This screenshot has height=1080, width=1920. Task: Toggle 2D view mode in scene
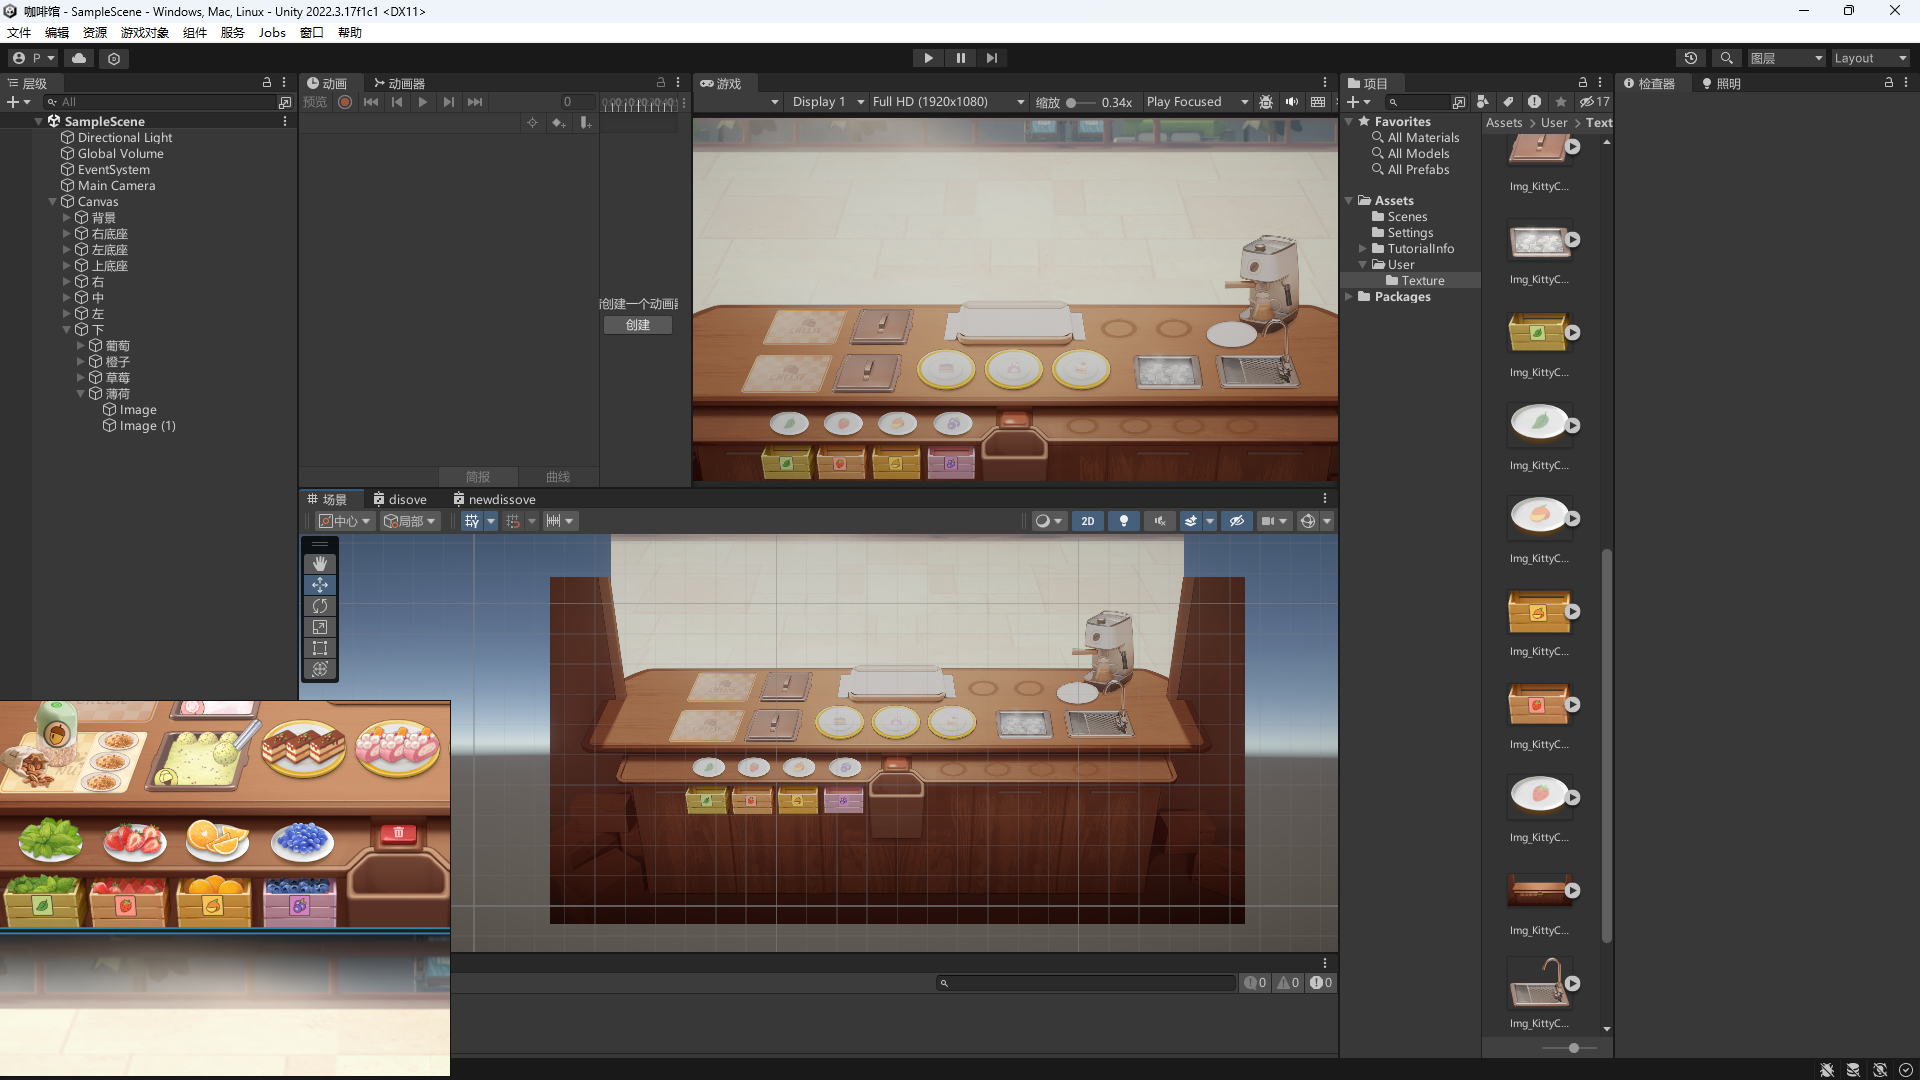coord(1087,521)
